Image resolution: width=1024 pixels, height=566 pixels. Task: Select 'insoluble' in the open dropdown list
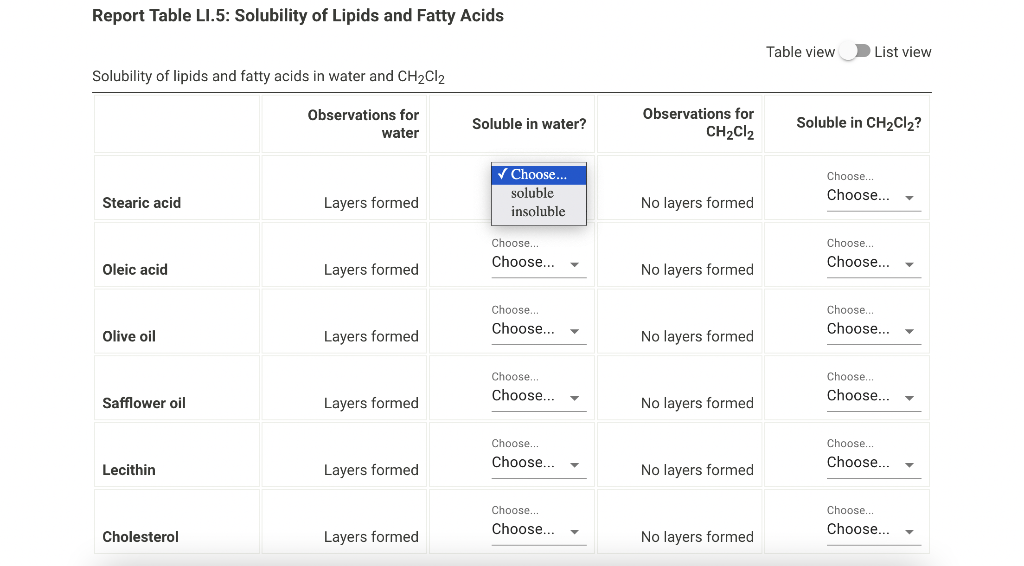[539, 212]
